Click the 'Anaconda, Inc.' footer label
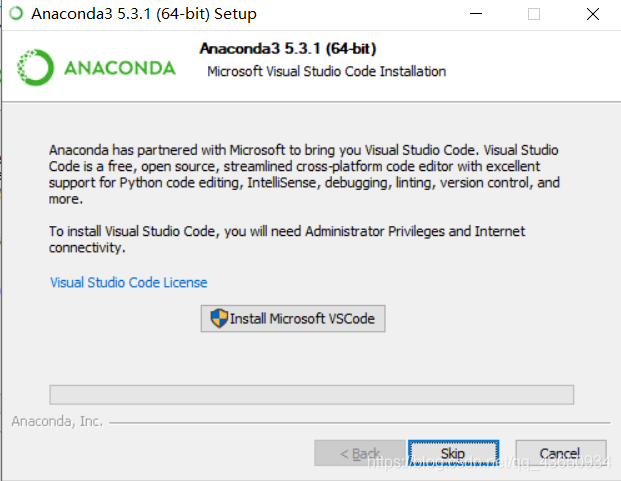This screenshot has width=621, height=481. [57, 422]
